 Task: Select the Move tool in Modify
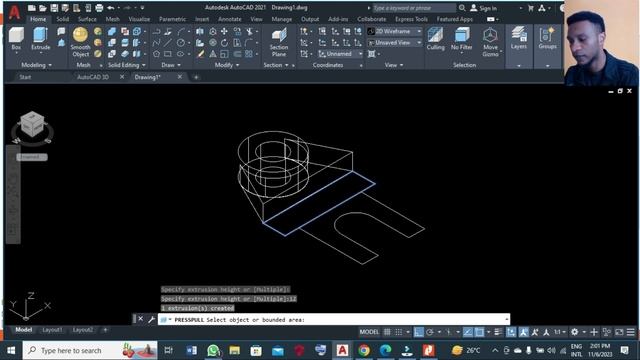(x=224, y=31)
